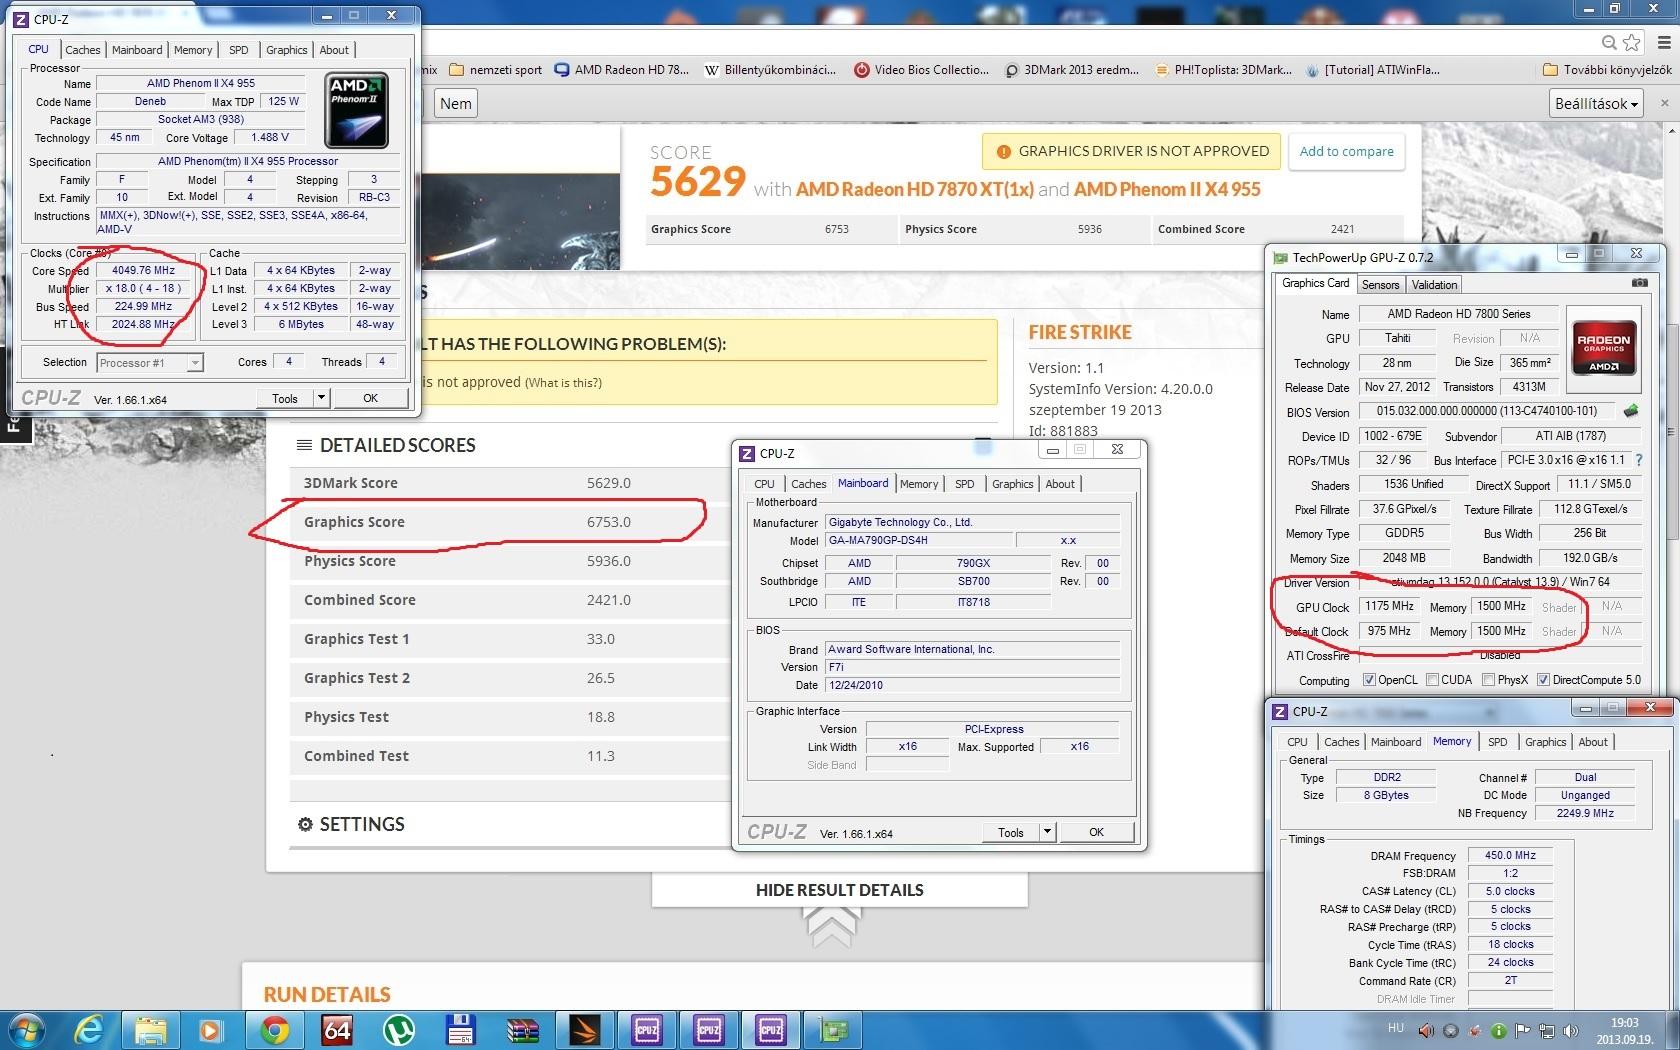1680x1050 pixels.
Task: Click the Core Speed value field 4049.76 MHz
Action: coord(143,270)
